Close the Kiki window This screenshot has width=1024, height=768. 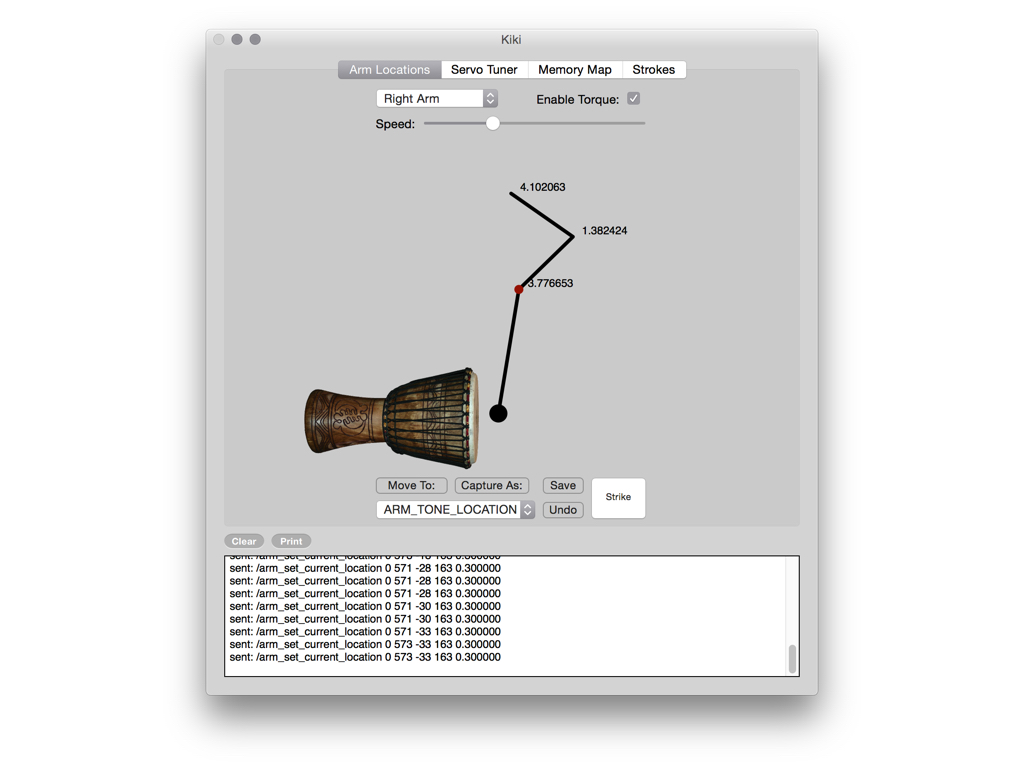(x=219, y=39)
